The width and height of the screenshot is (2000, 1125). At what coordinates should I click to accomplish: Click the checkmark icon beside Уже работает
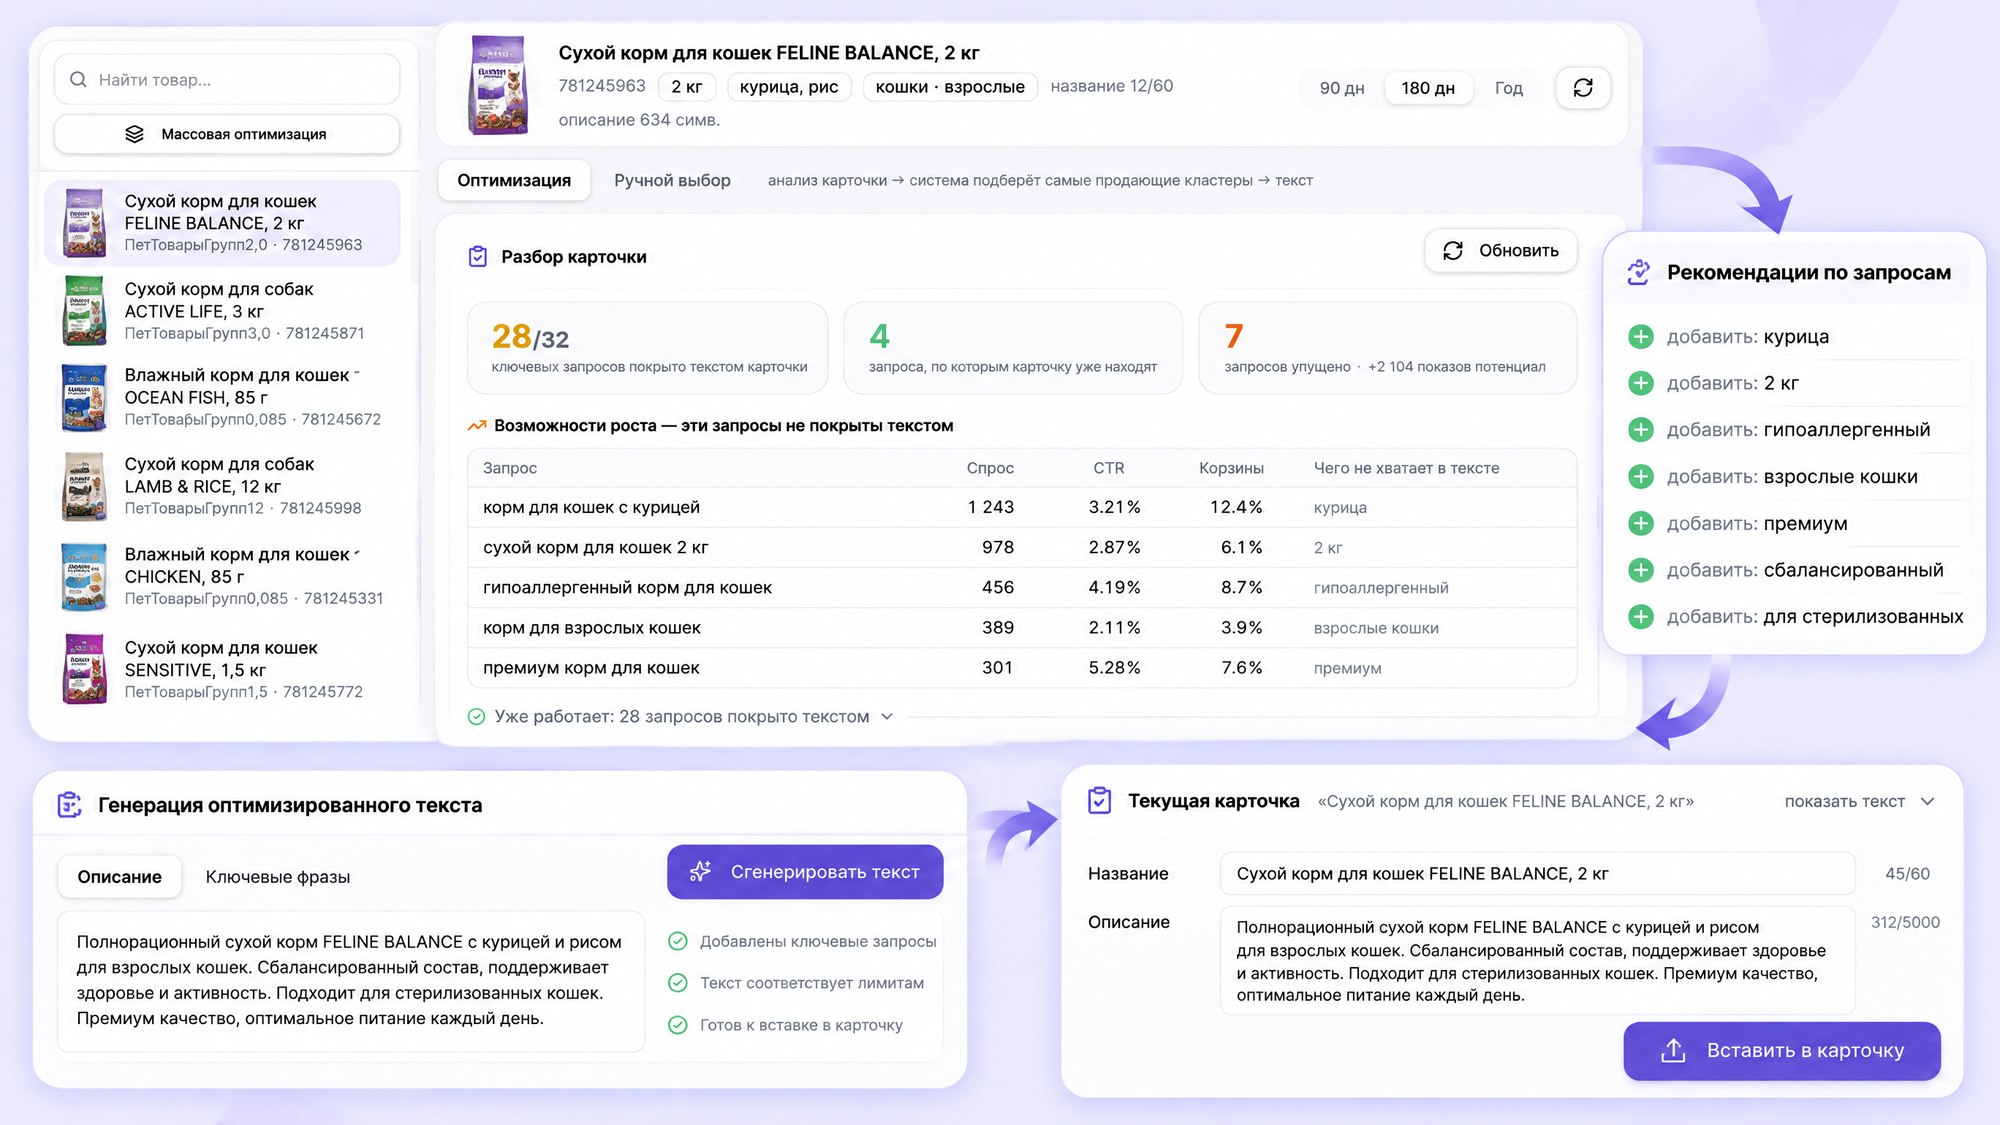tap(477, 717)
